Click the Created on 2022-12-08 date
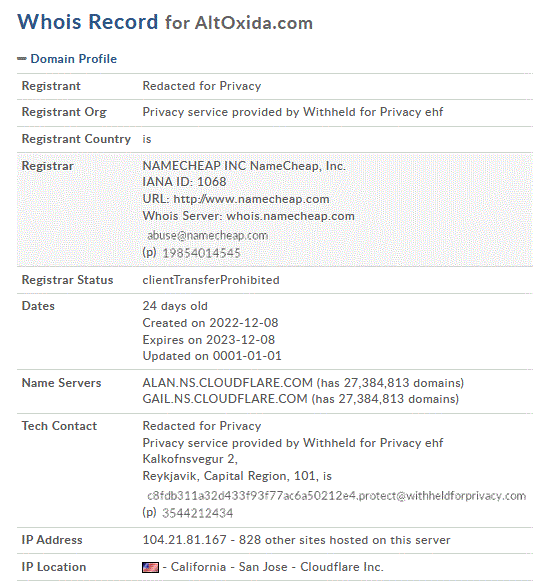Image resolution: width=533 pixels, height=584 pixels. 210,323
